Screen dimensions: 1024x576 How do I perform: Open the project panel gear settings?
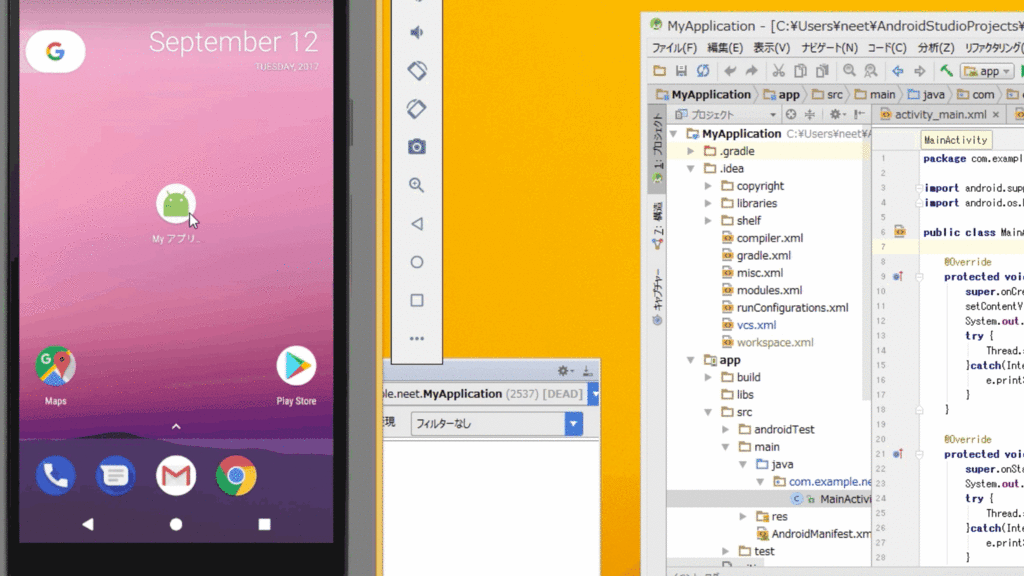tap(837, 114)
